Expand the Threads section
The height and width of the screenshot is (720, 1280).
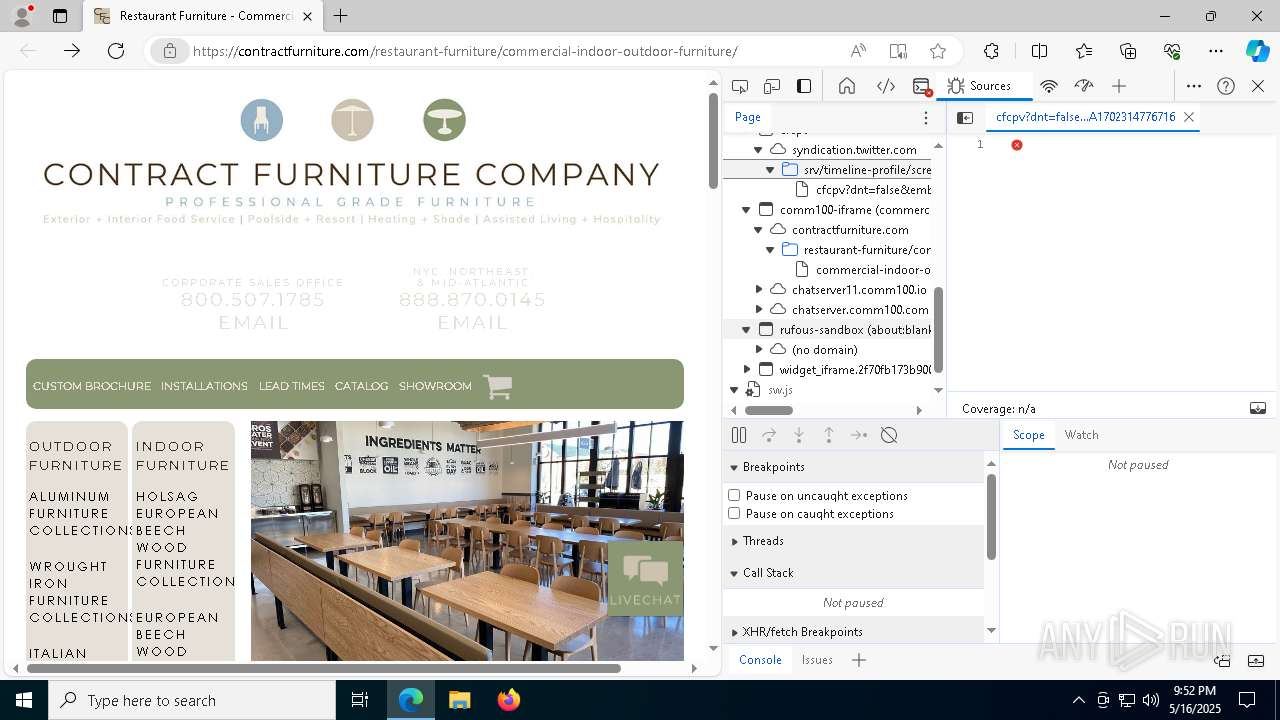[734, 541]
